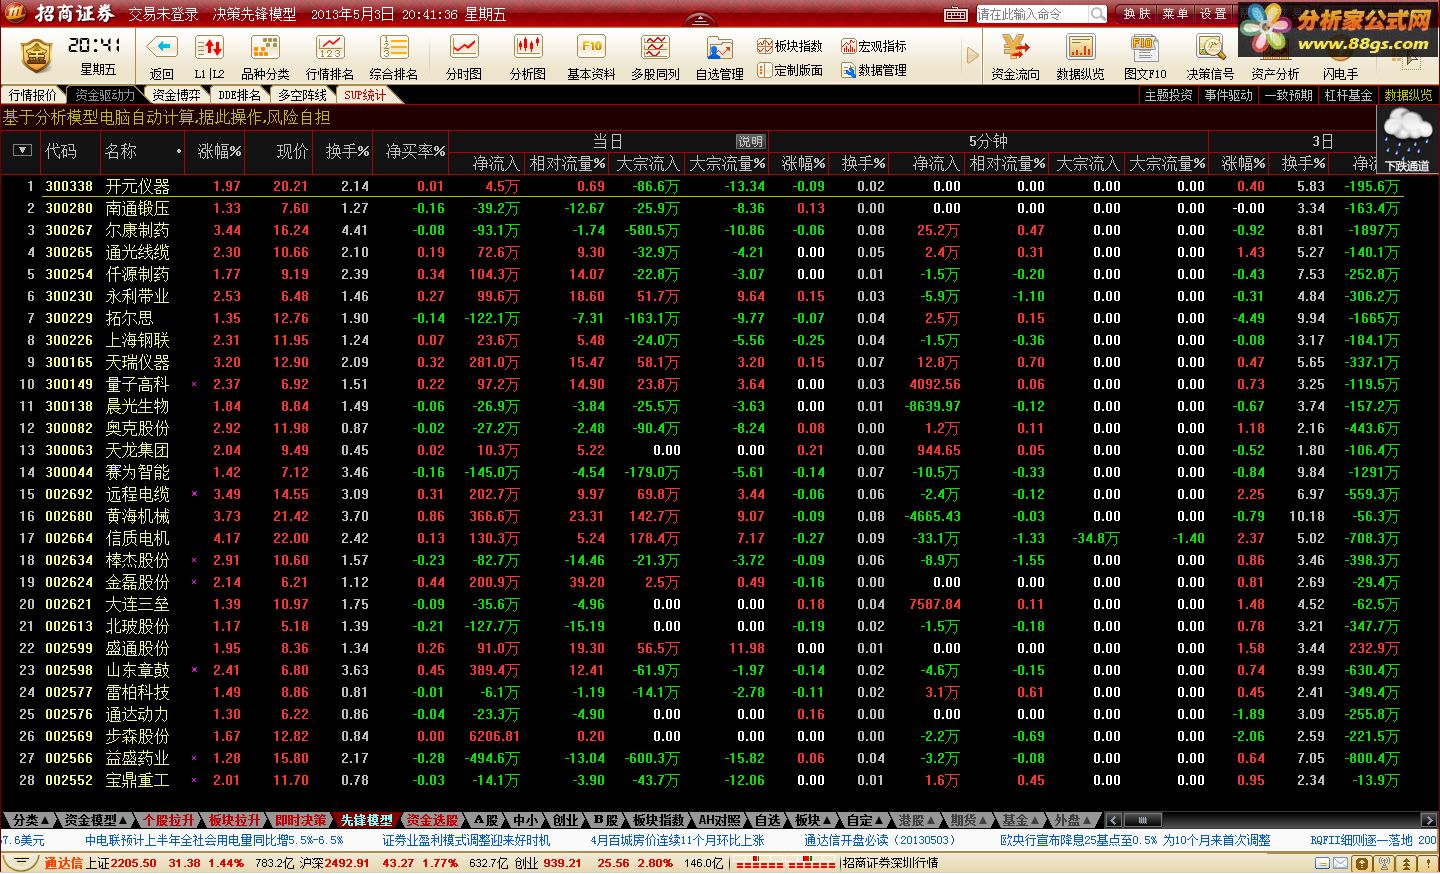Select the AH对照 bottom tab

(x=720, y=820)
